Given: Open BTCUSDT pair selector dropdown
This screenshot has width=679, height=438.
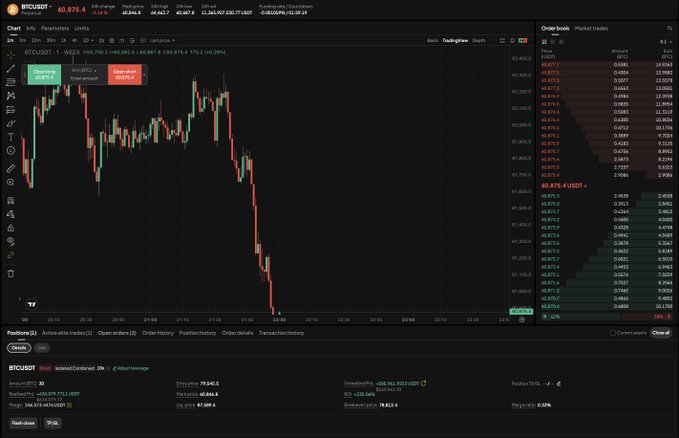Looking at the screenshot, I should (x=36, y=7).
